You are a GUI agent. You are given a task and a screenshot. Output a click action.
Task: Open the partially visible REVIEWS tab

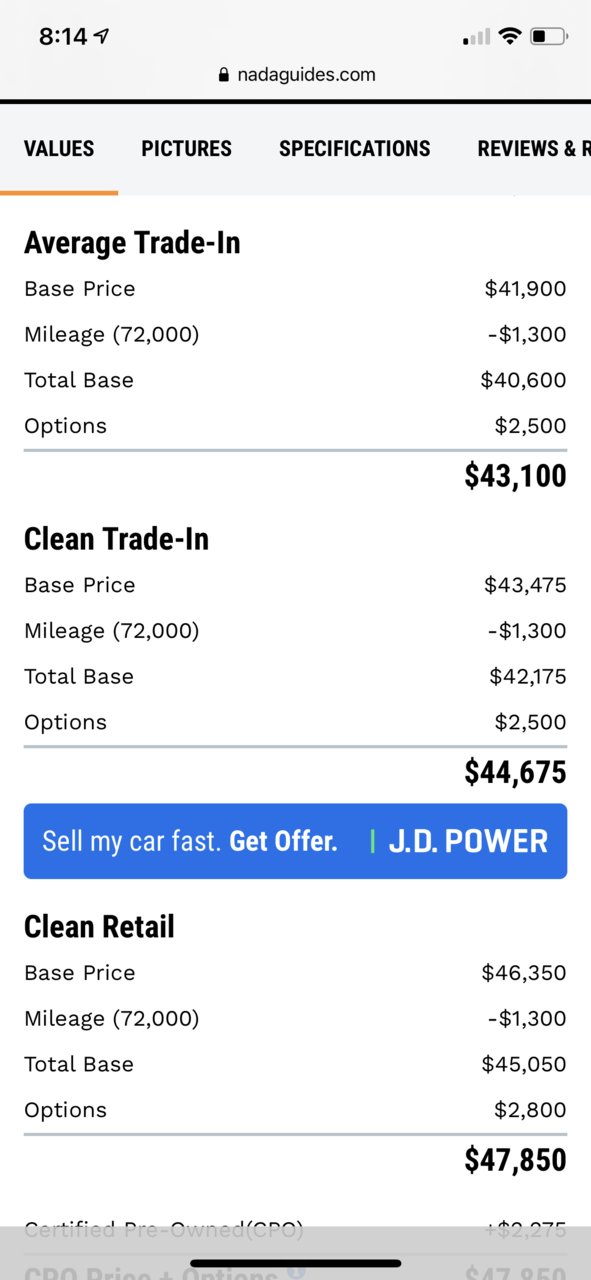click(x=534, y=149)
